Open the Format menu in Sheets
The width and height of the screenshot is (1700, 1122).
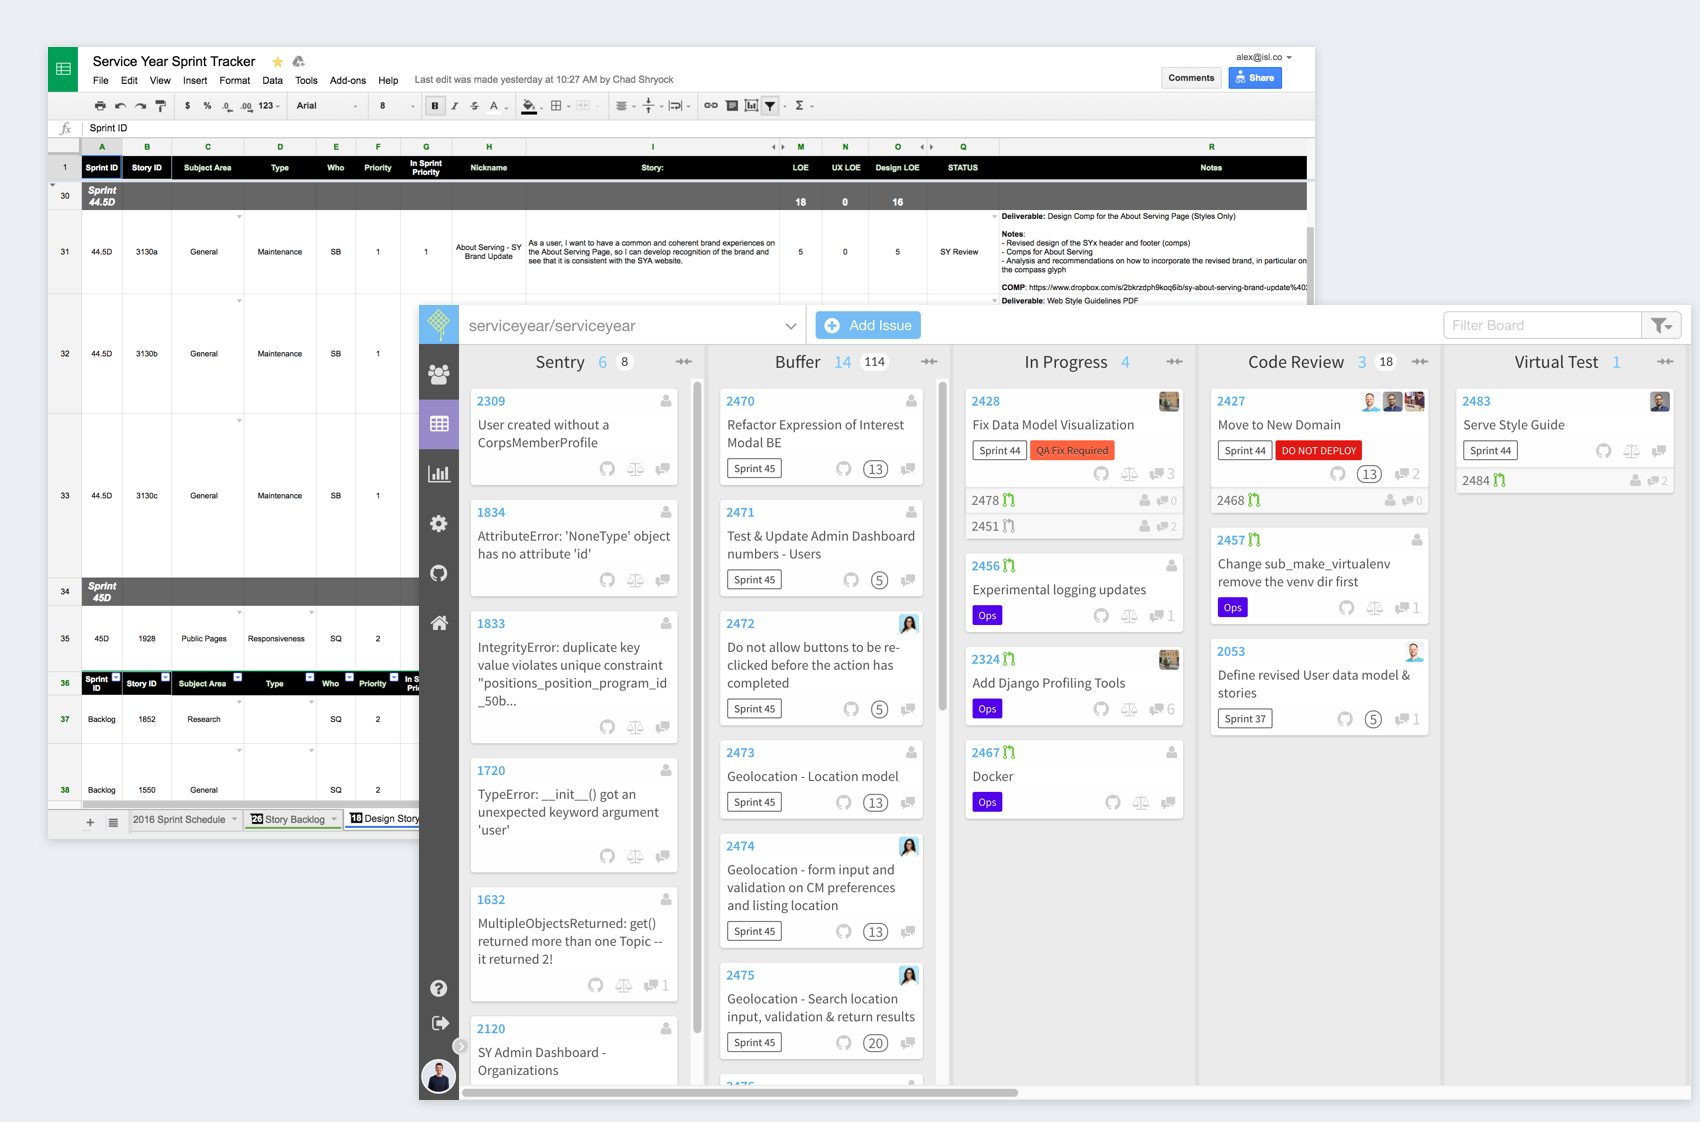pos(235,81)
